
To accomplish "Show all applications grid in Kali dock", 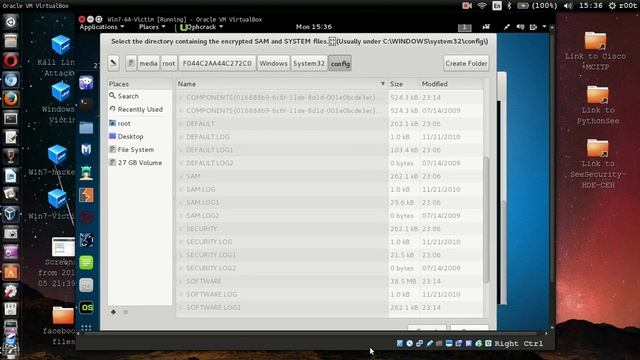I will click(x=86, y=327).
